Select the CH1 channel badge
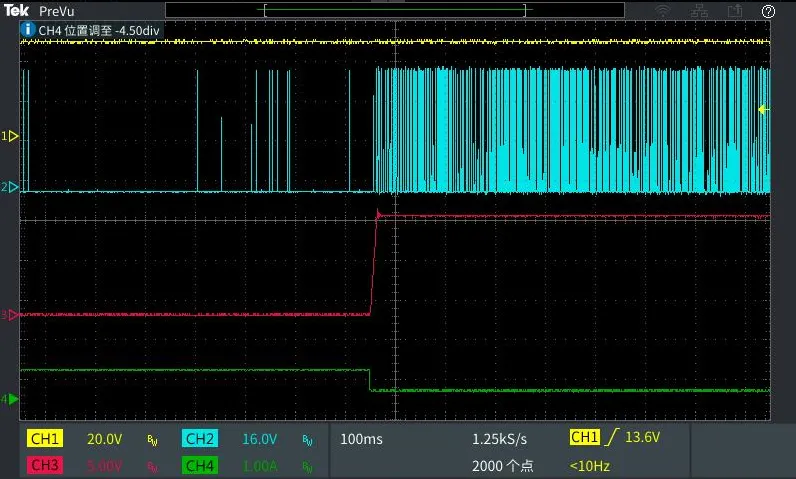Viewport: 796px width, 479px height. [x=45, y=438]
